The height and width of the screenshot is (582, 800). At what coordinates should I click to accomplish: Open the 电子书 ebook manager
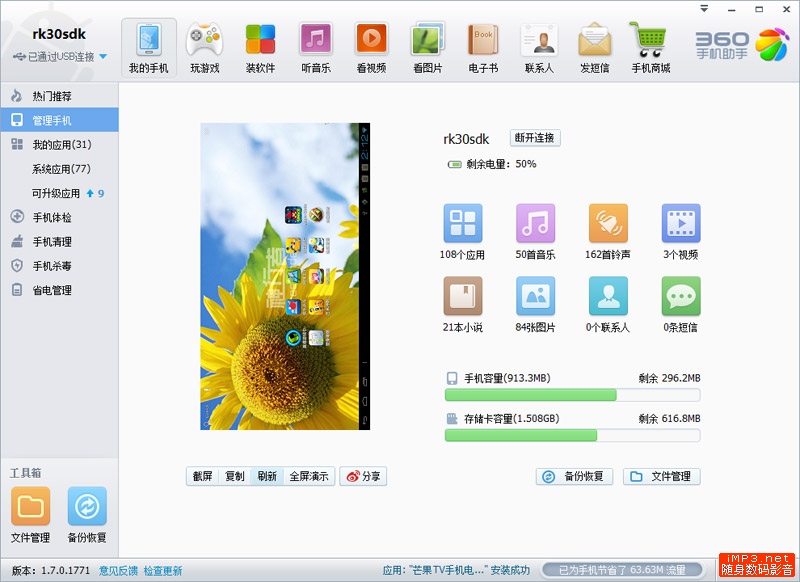pos(481,46)
